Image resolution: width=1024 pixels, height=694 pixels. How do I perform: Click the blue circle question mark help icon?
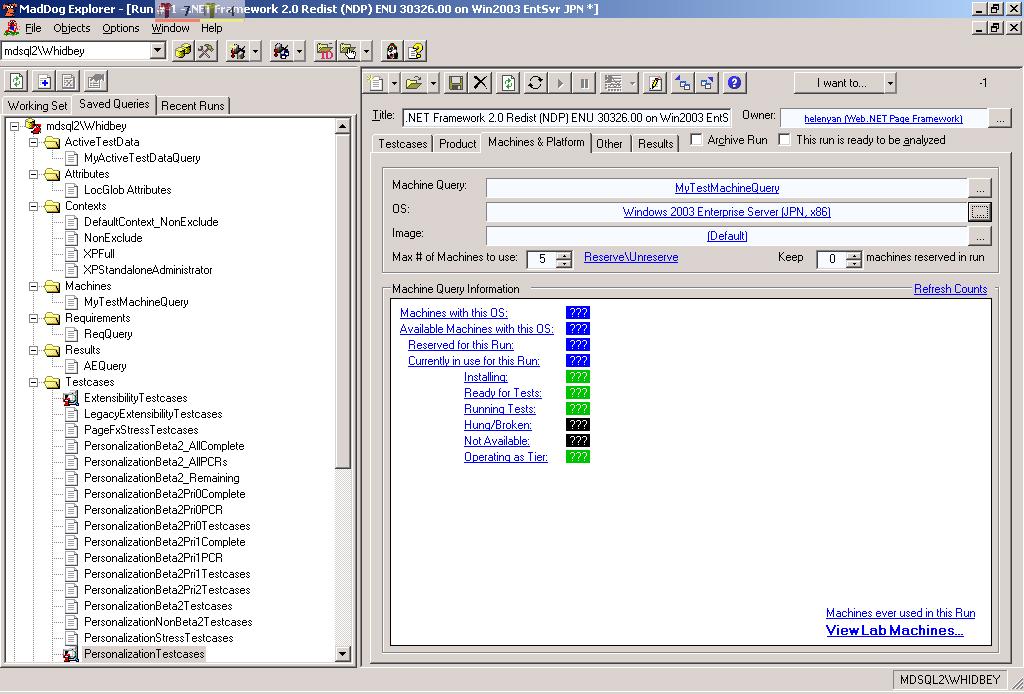pyautogui.click(x=735, y=83)
